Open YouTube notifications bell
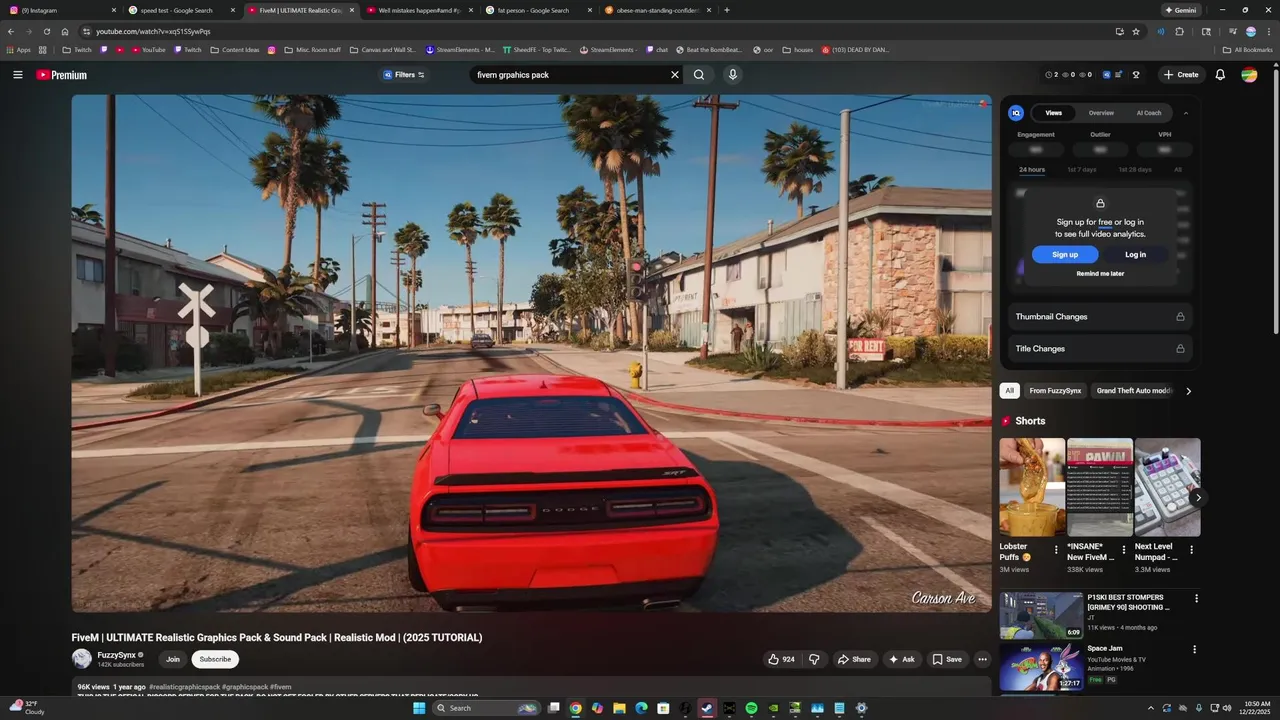 [1220, 75]
